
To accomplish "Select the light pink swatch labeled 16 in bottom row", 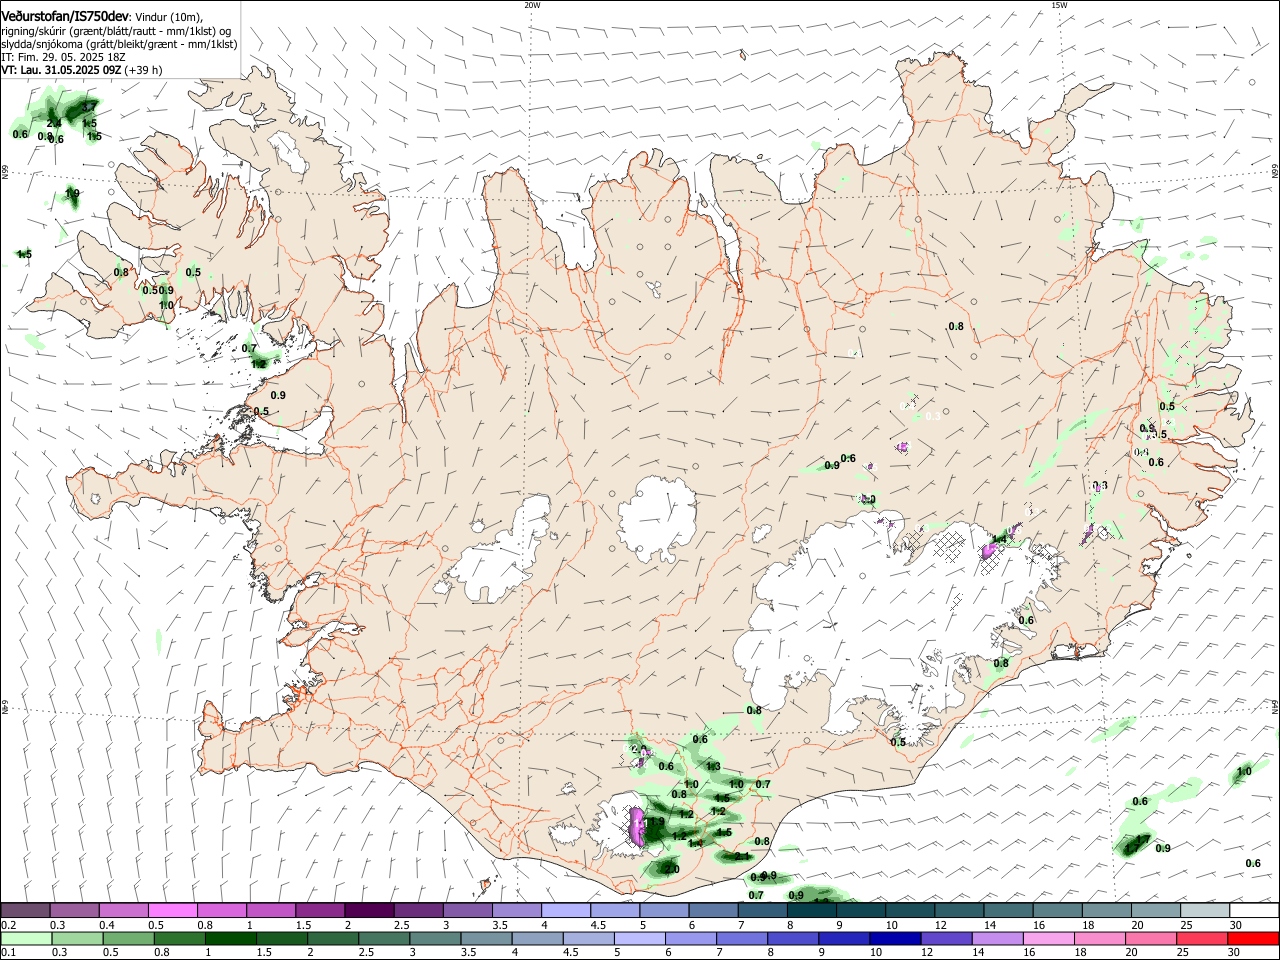I will point(1049,939).
